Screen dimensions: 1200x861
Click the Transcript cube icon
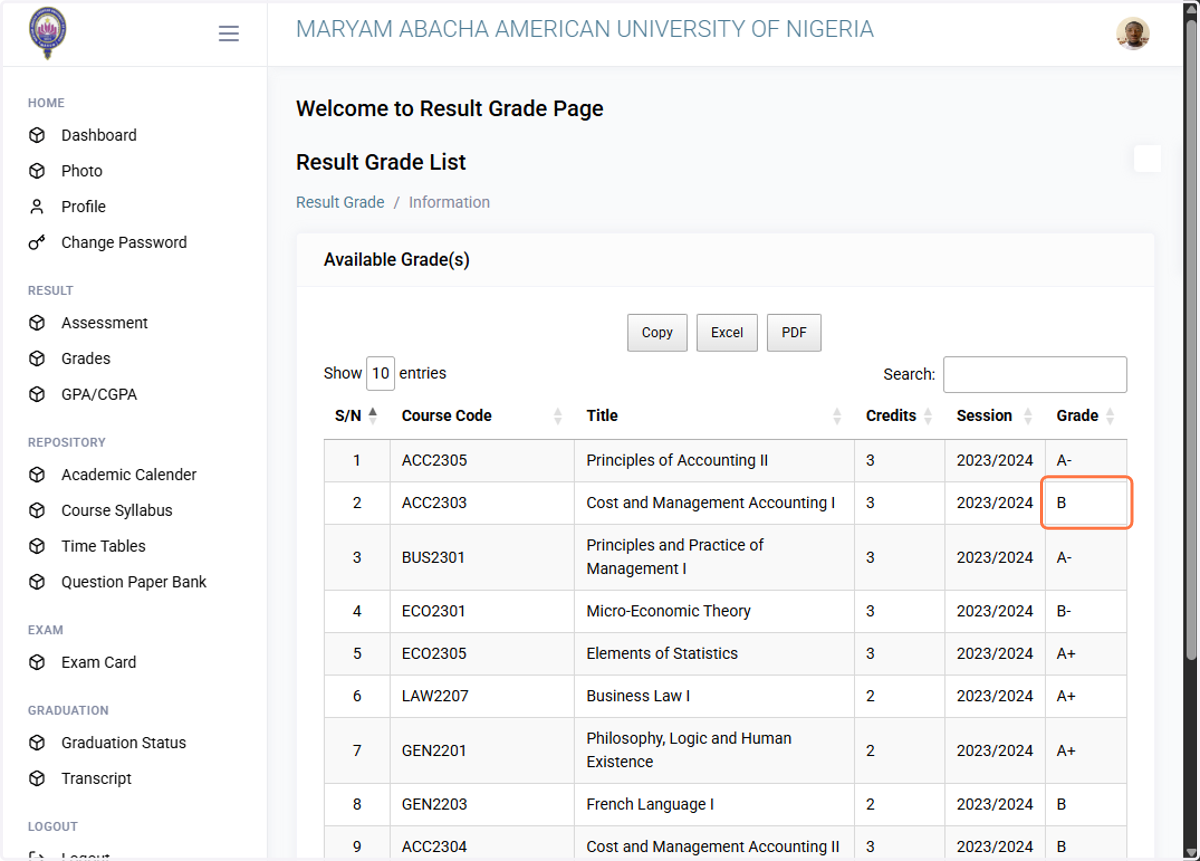(x=37, y=779)
